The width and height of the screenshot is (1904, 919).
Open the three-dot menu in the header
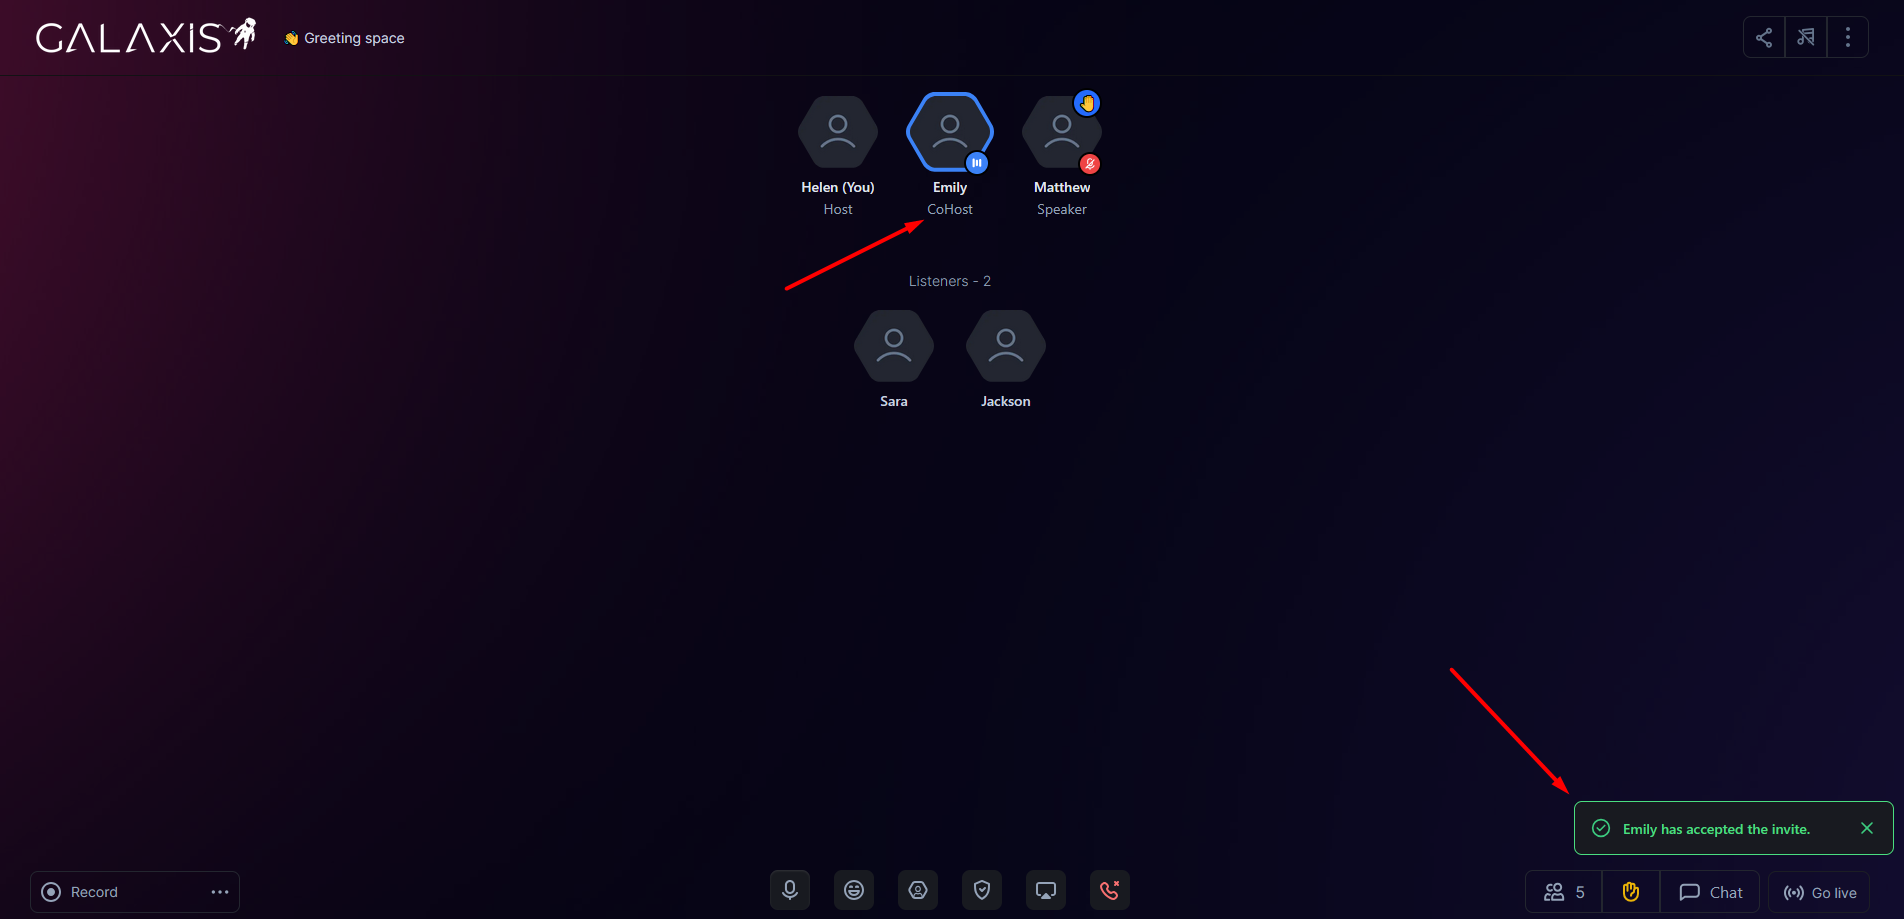[1847, 38]
